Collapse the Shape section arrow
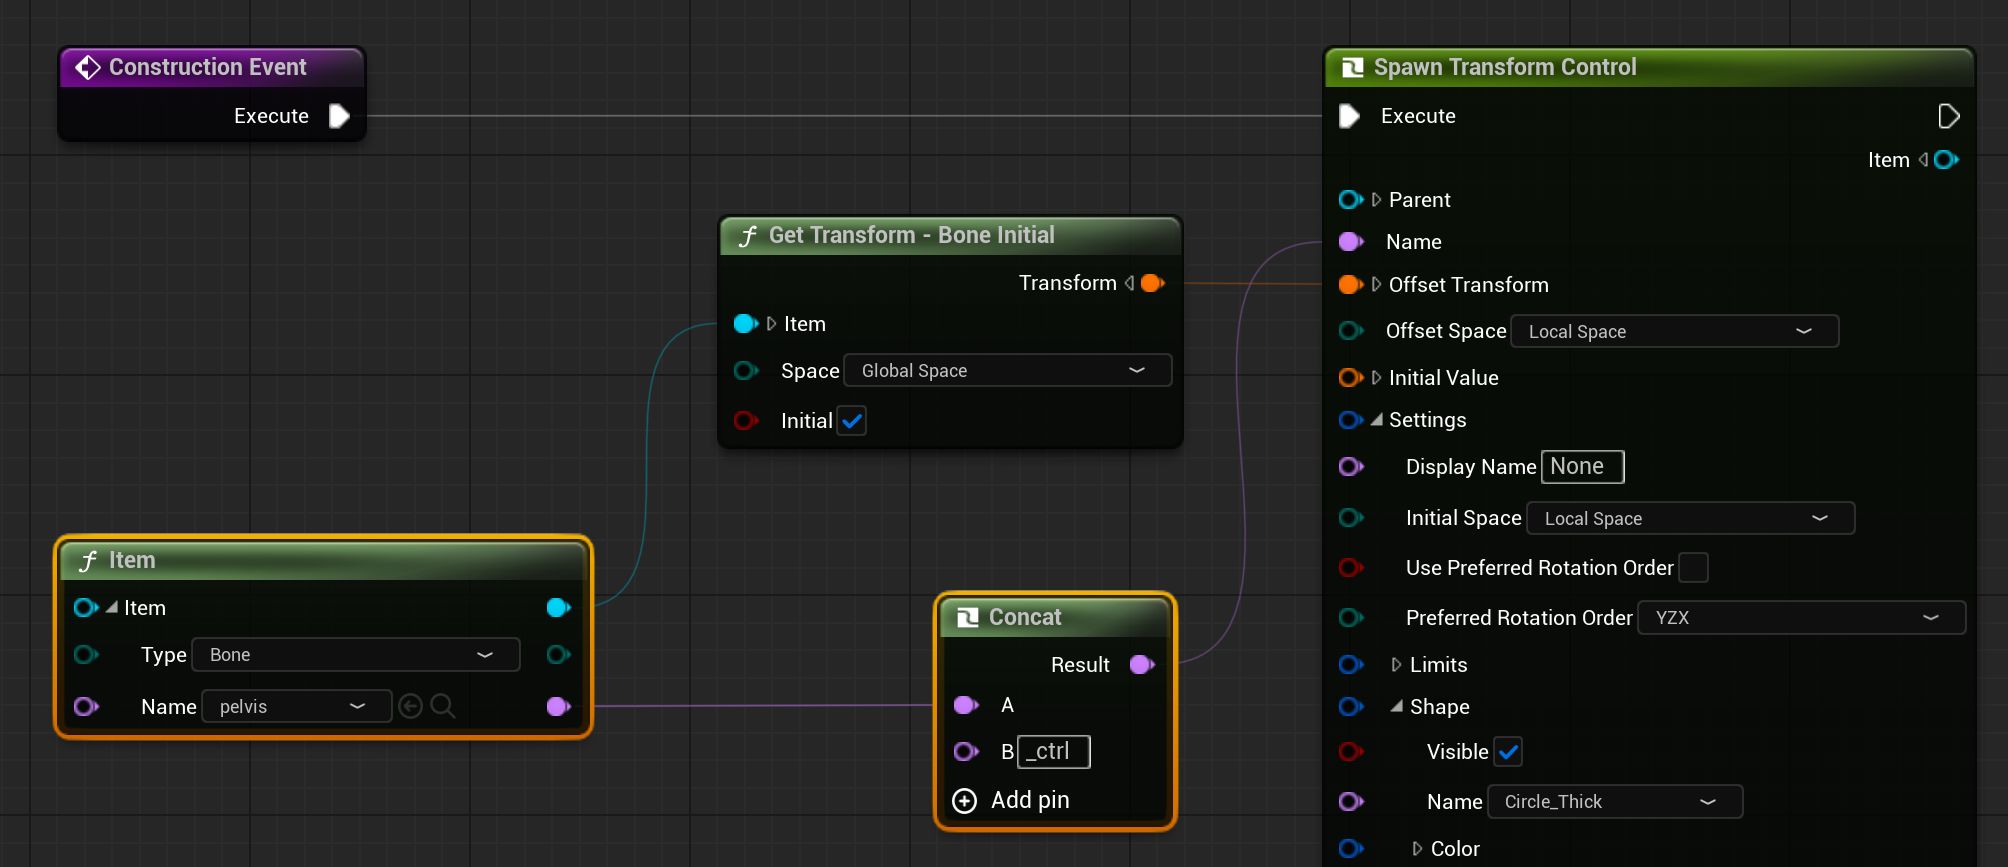The width and height of the screenshot is (2008, 867). [x=1397, y=706]
